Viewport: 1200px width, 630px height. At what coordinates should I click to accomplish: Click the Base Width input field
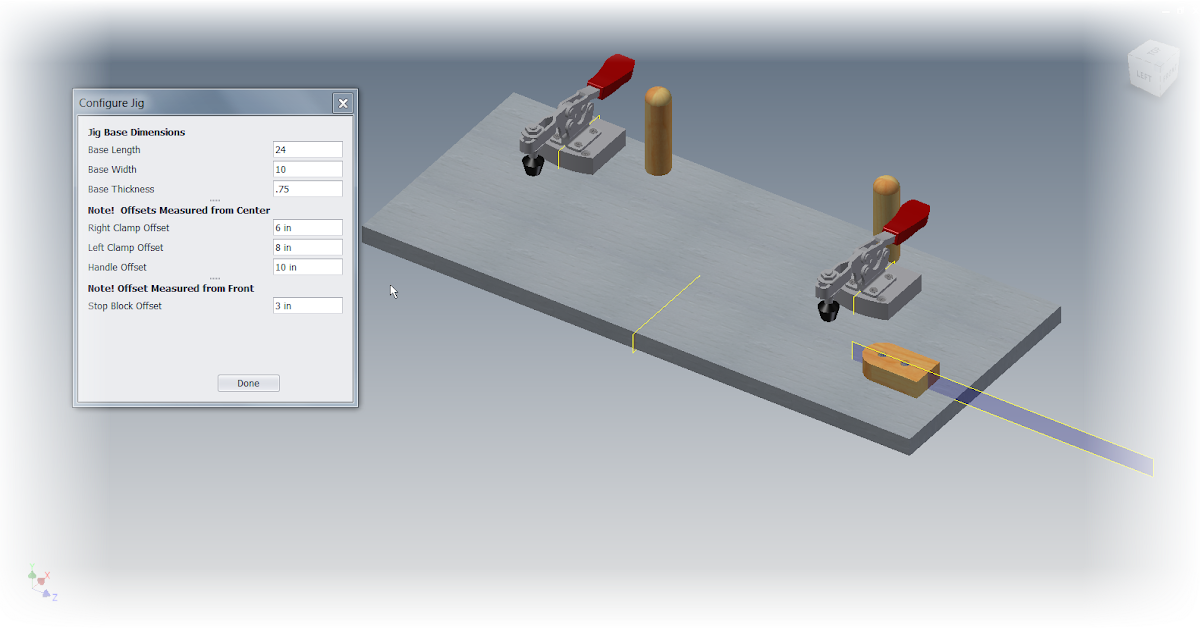(x=307, y=169)
